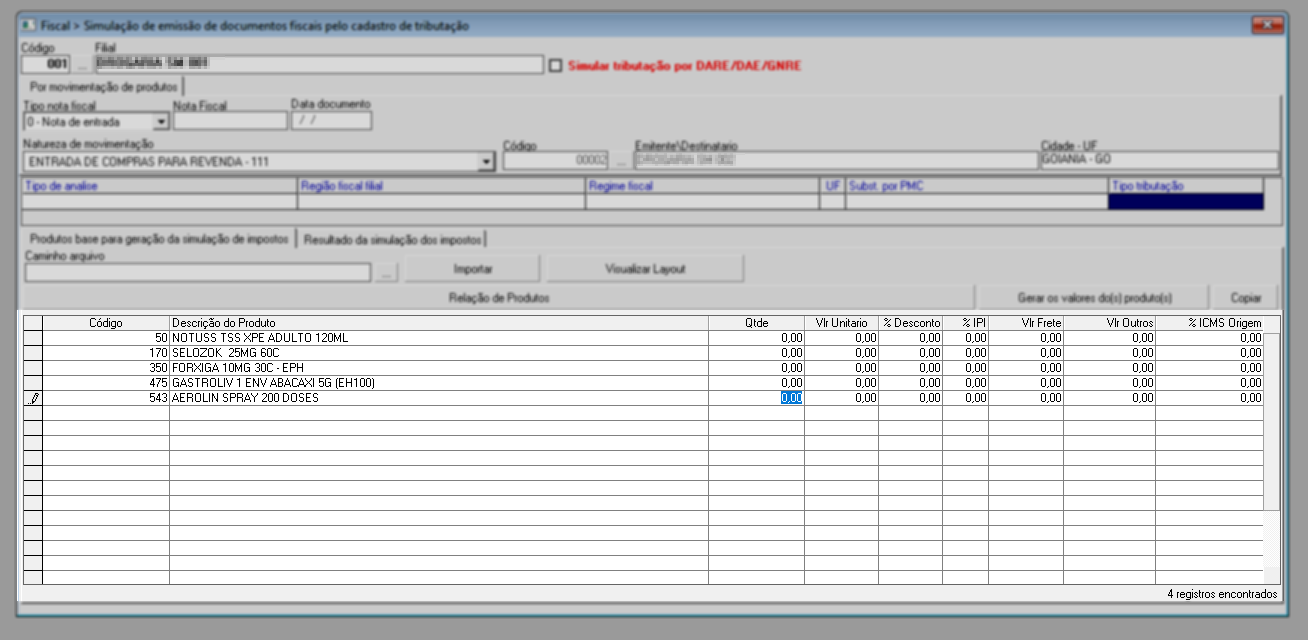Viewport: 1308px width, 640px height.
Task: Click the pencil edit marker on the AEROLIN row
Action: [x=33, y=398]
